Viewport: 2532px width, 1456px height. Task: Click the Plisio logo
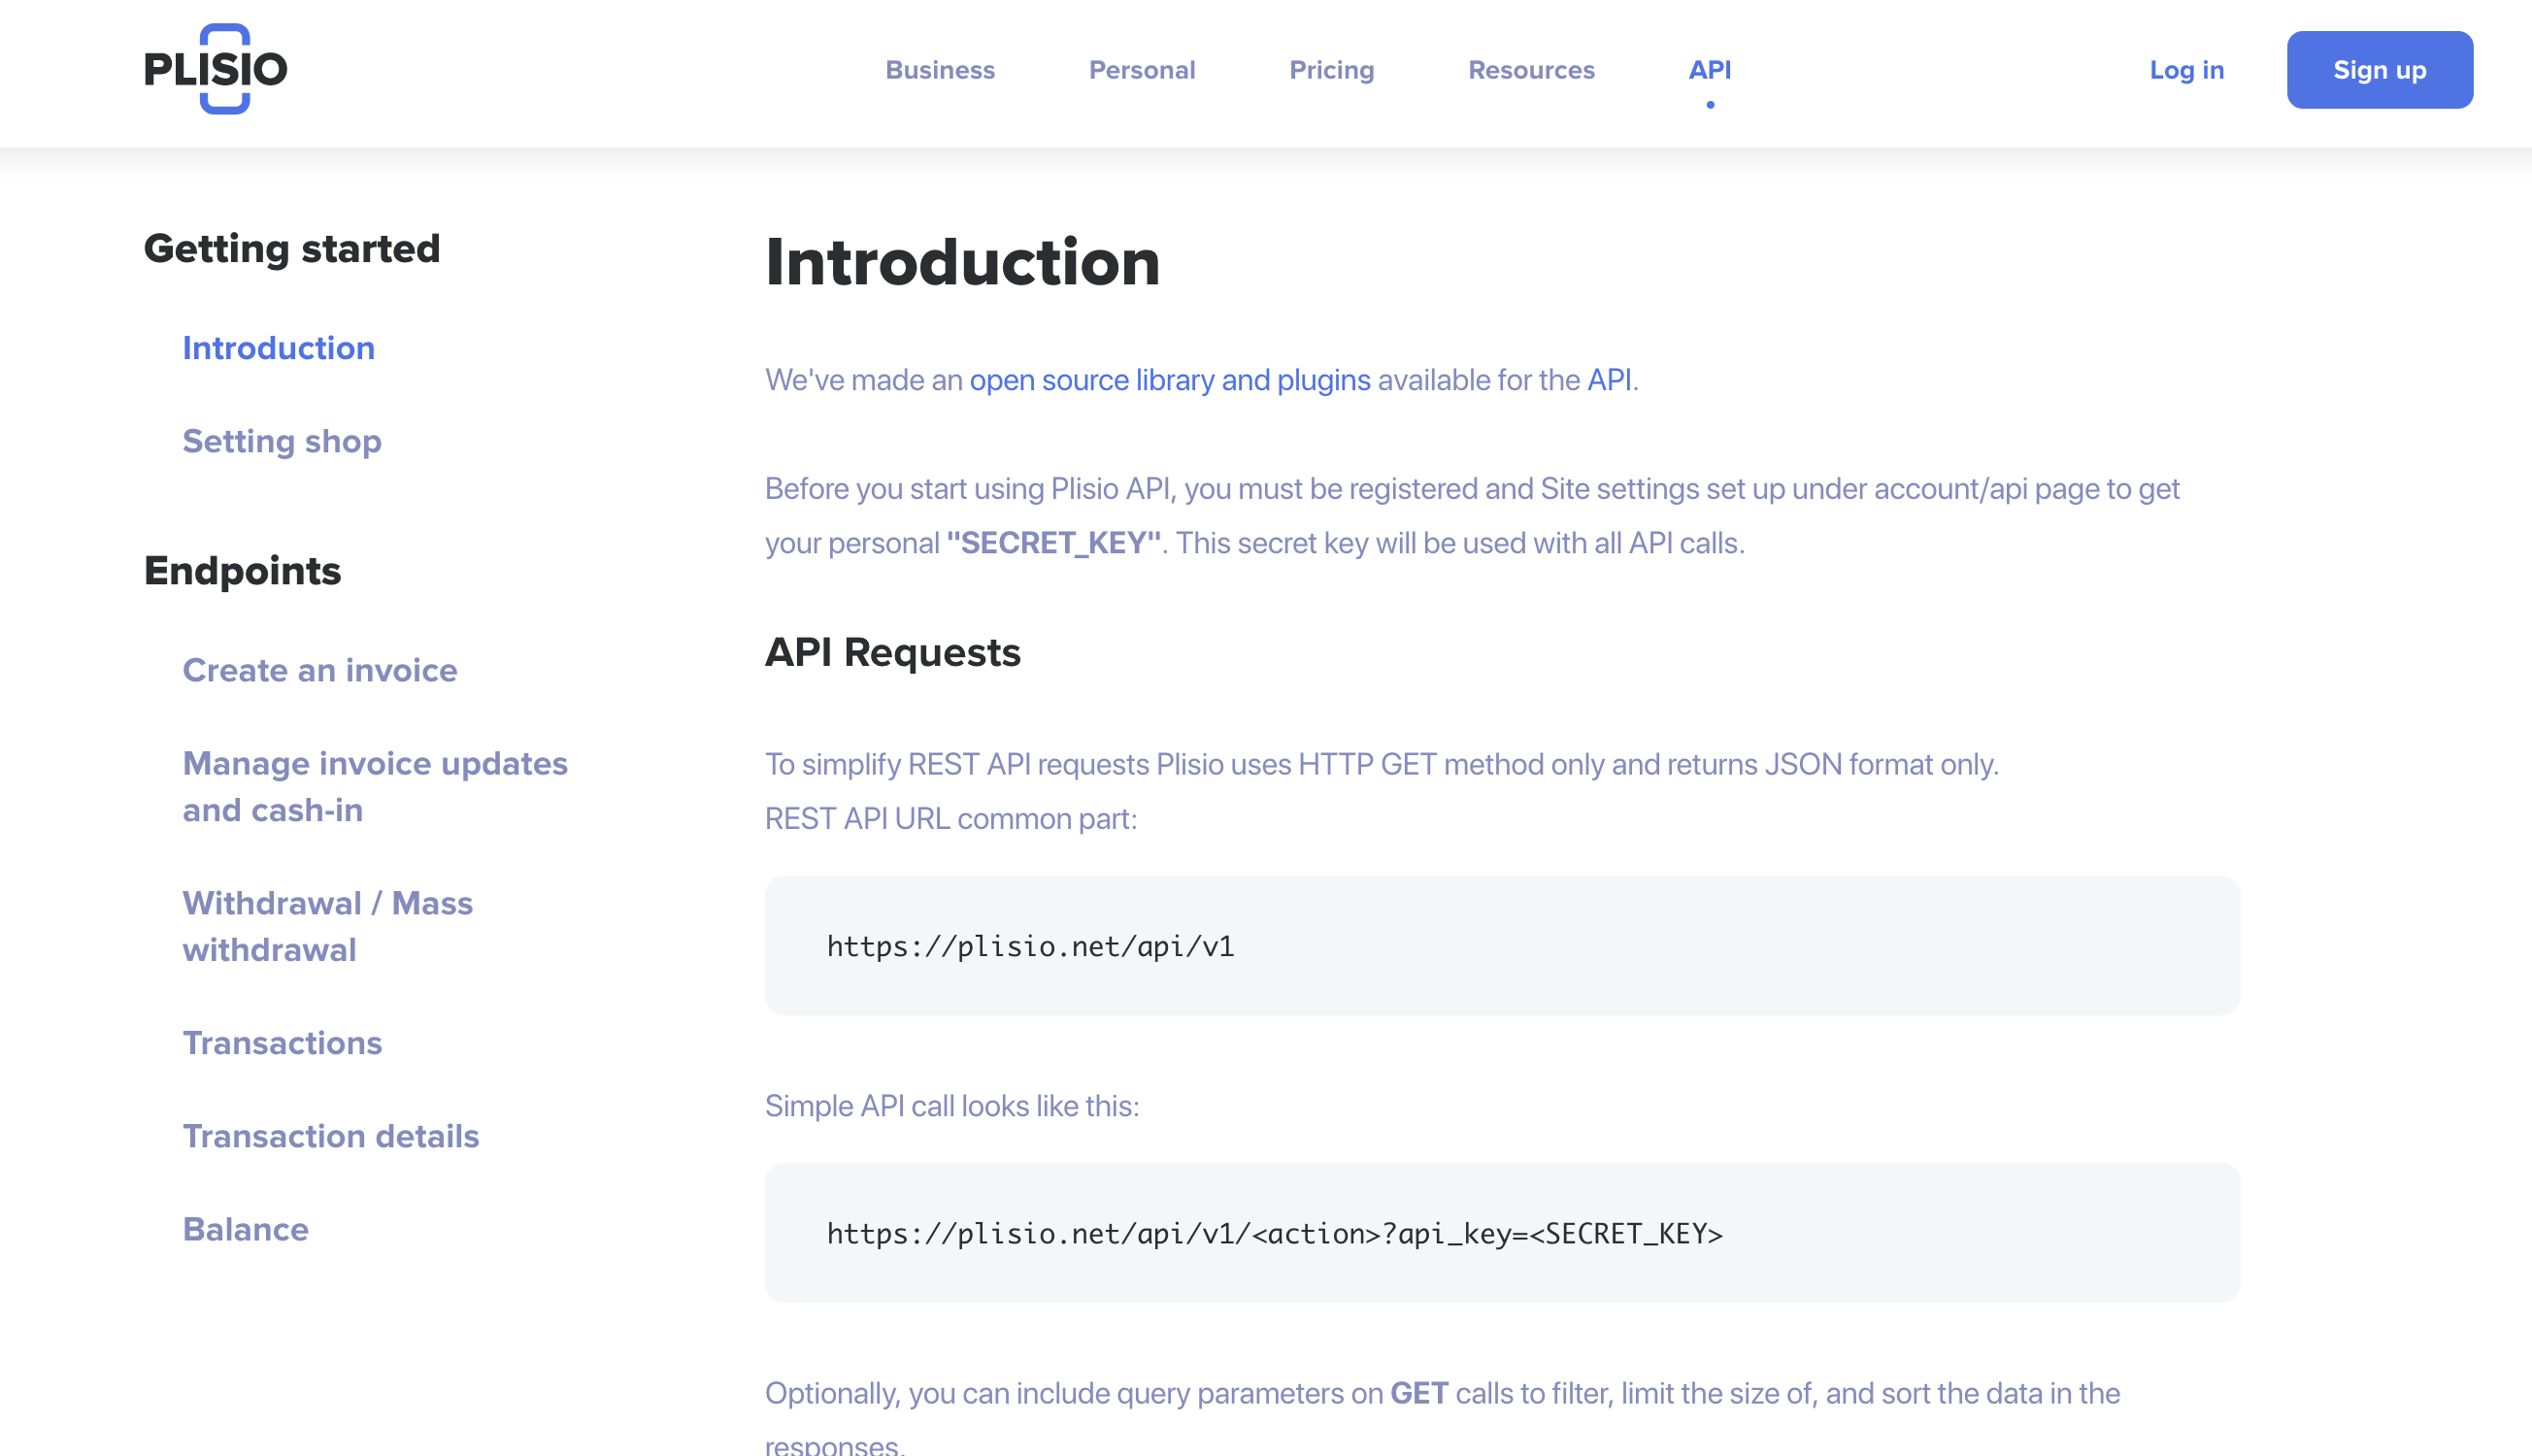tap(215, 69)
